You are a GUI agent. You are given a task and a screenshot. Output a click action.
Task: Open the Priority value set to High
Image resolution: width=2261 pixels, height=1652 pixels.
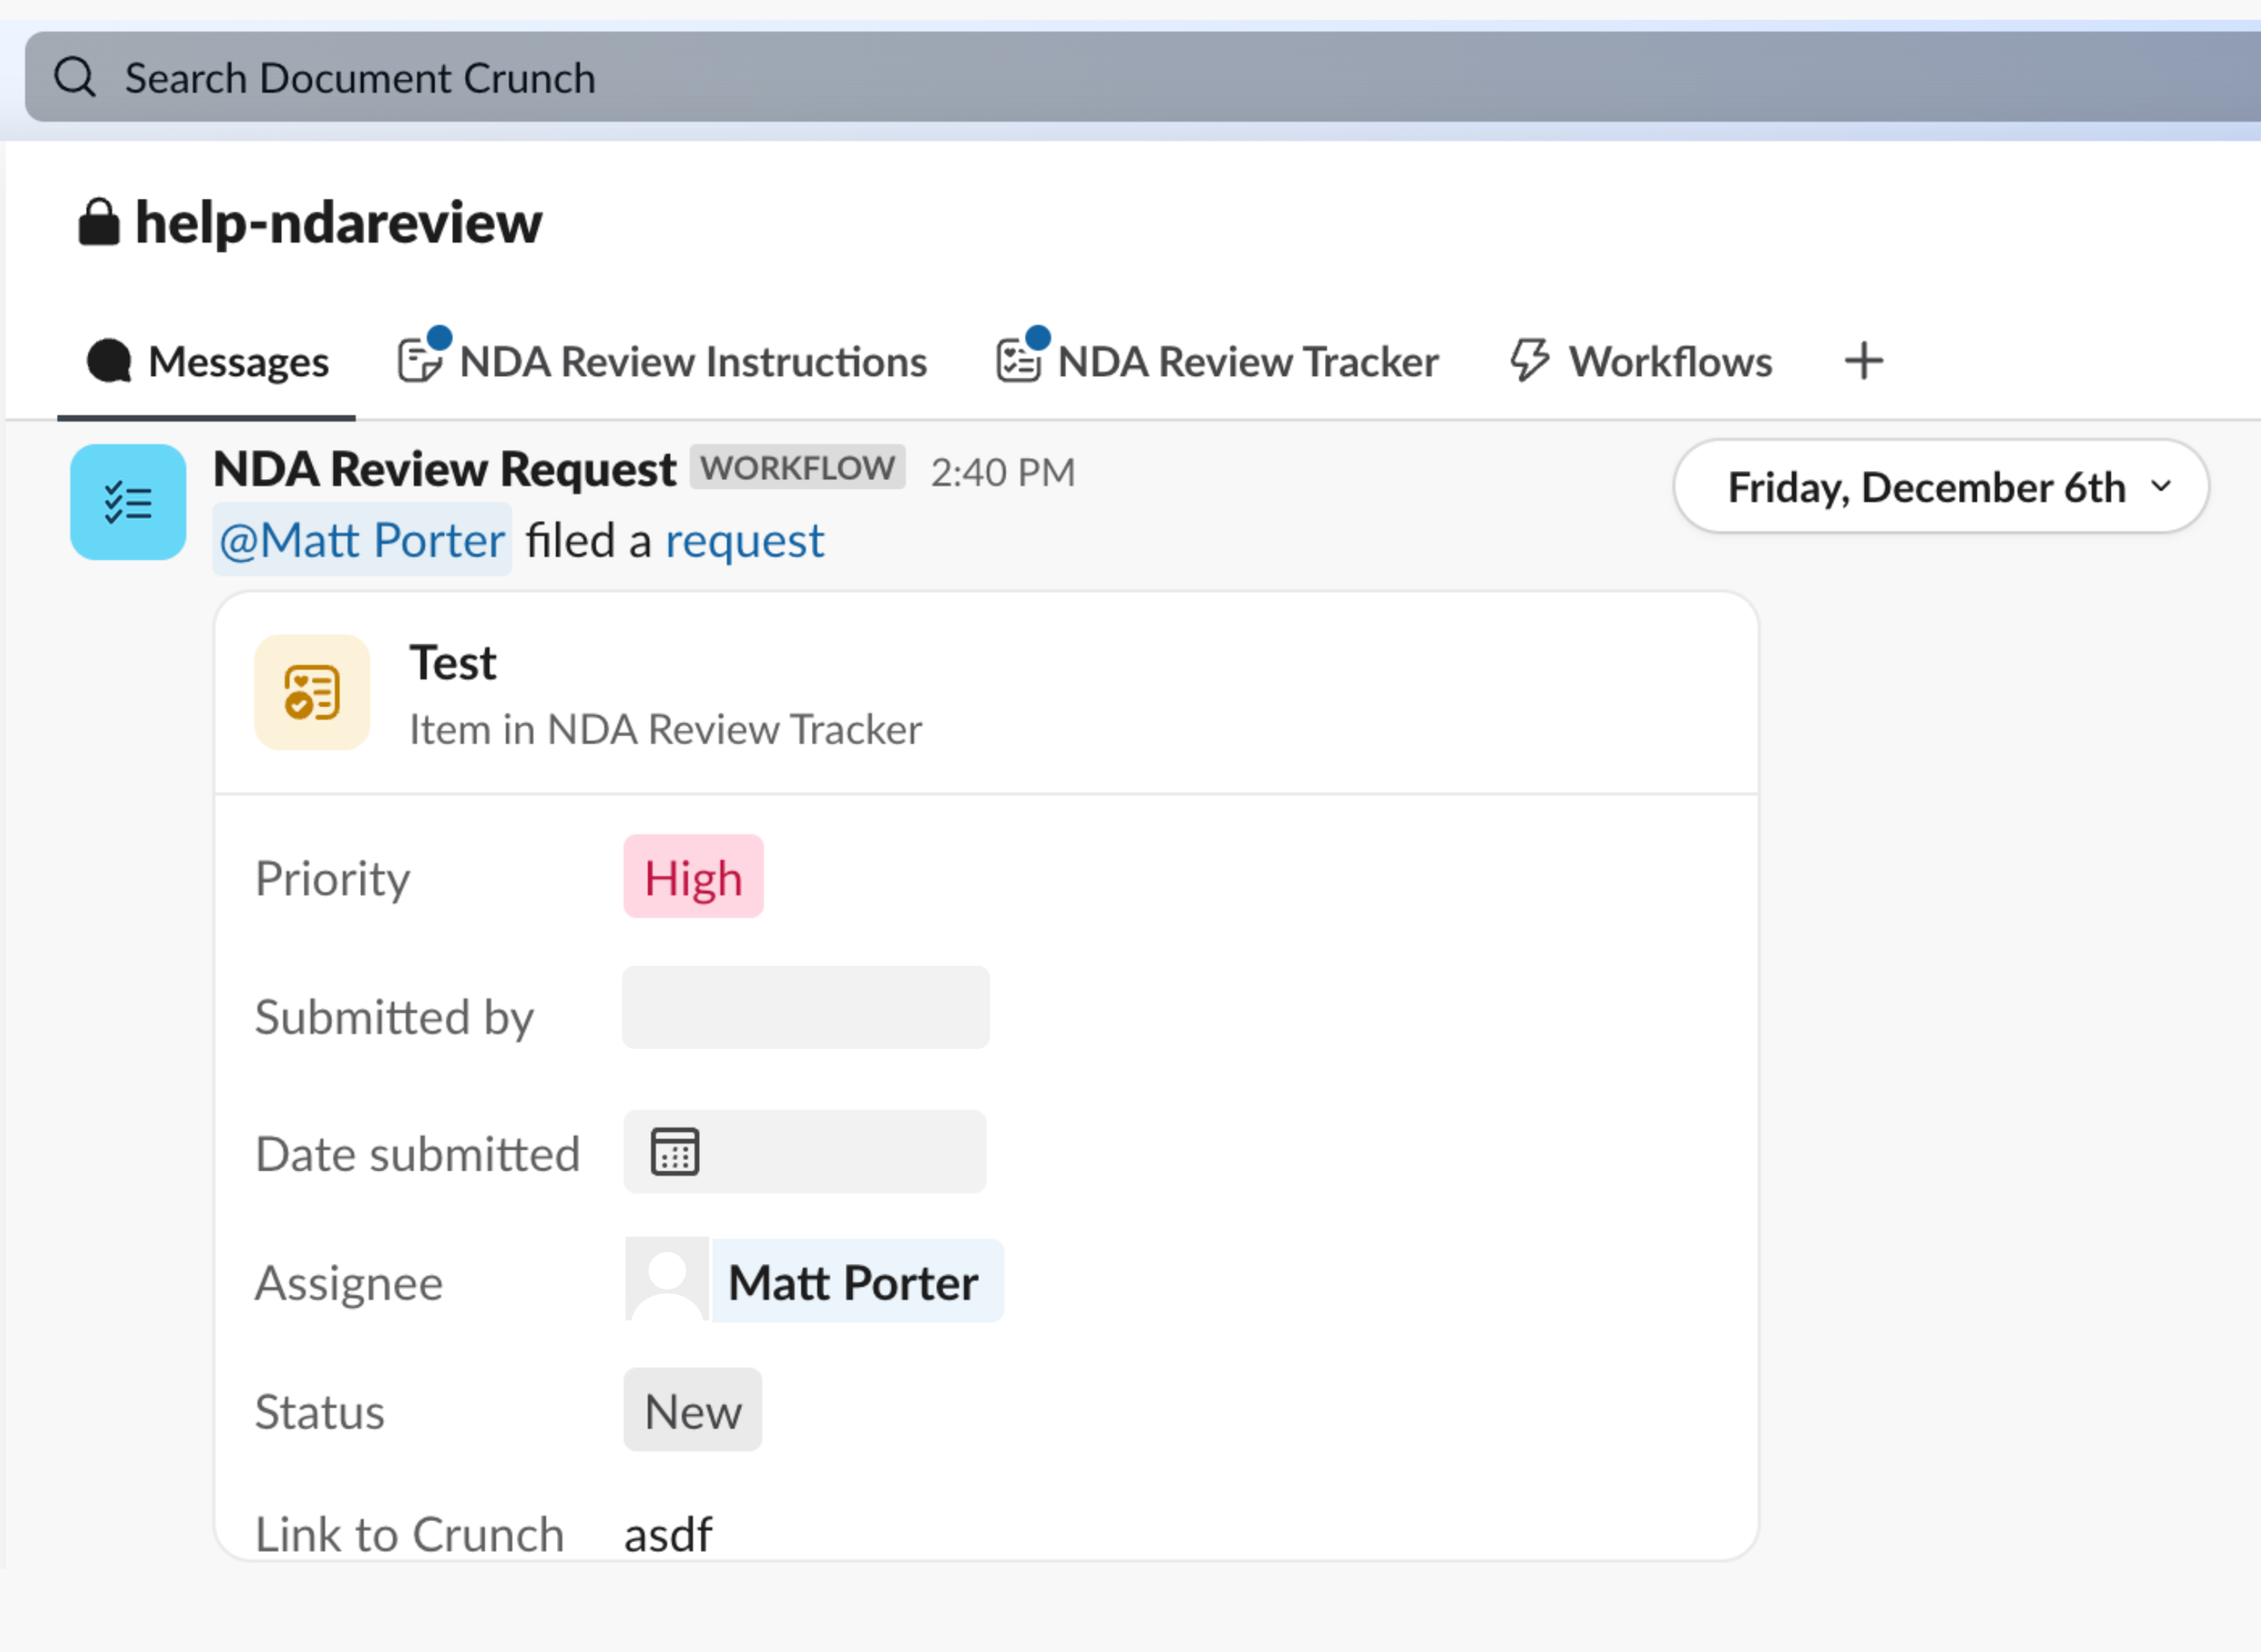(x=693, y=877)
